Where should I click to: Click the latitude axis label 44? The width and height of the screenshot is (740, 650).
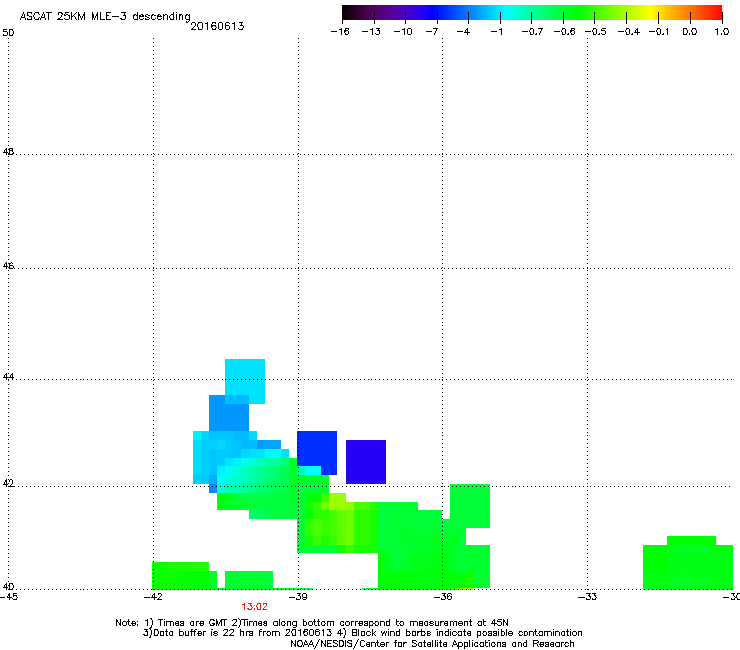tap(8, 377)
